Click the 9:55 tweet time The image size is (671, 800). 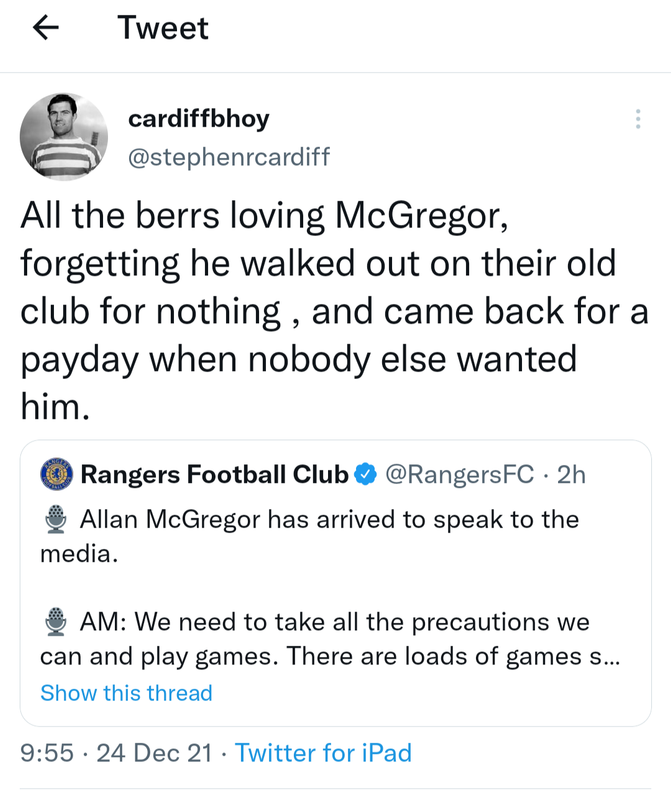tap(47, 753)
